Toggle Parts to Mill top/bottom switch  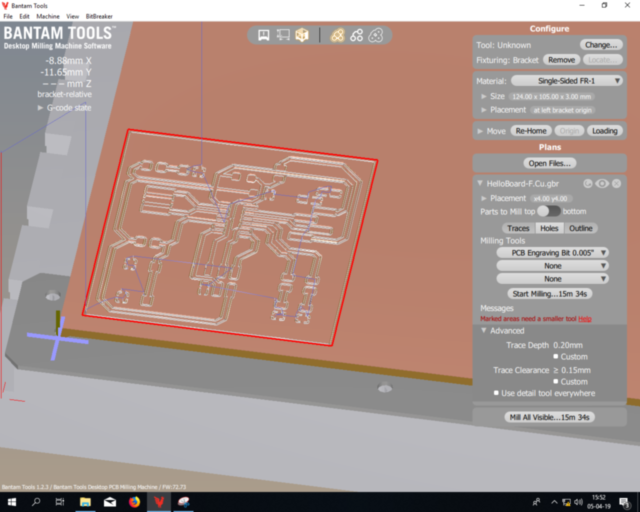tap(549, 211)
